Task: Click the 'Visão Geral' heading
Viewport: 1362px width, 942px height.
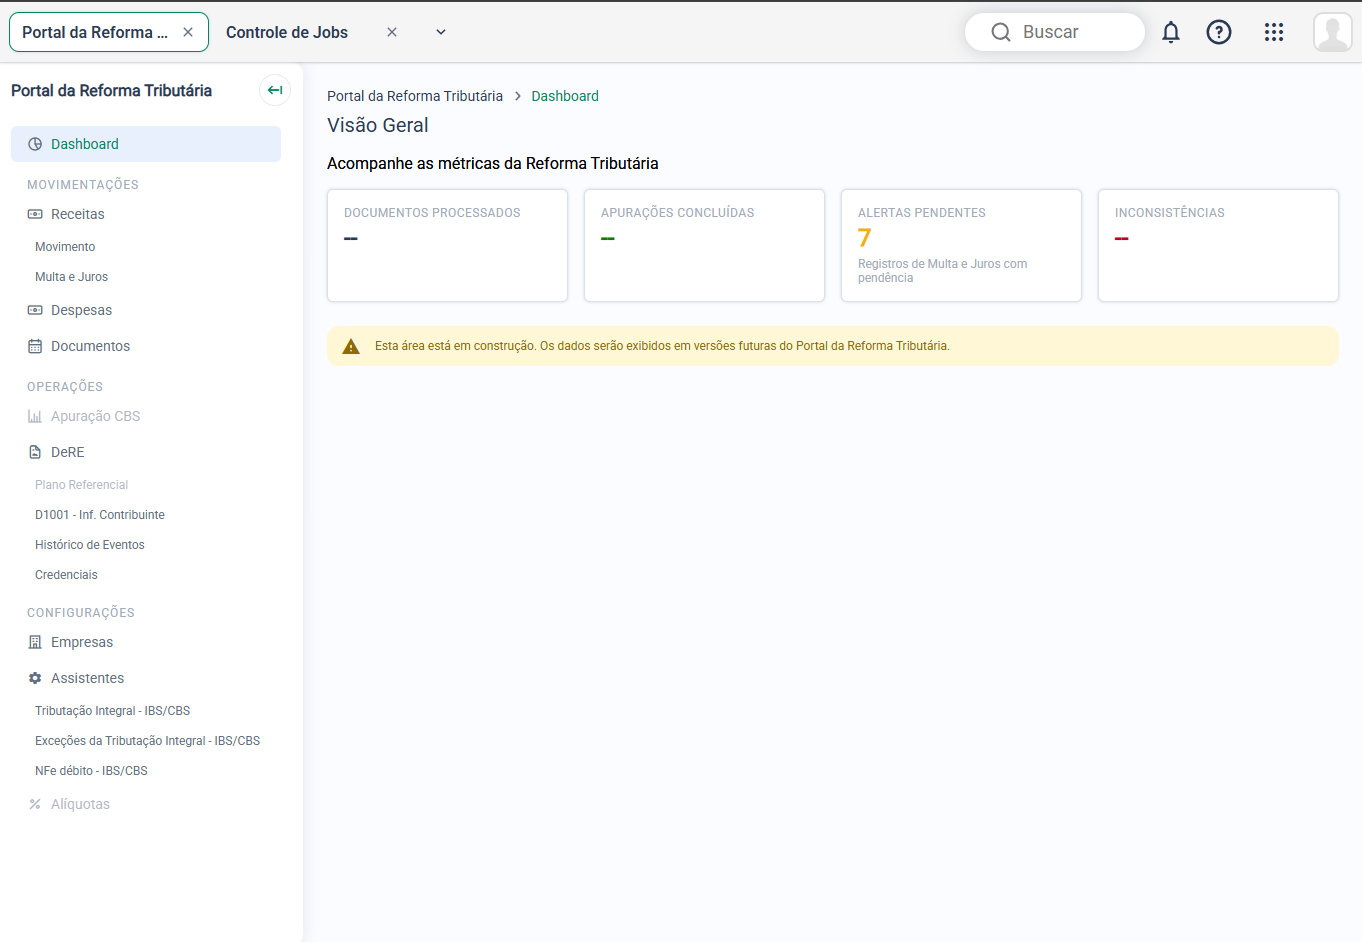Action: click(x=378, y=125)
